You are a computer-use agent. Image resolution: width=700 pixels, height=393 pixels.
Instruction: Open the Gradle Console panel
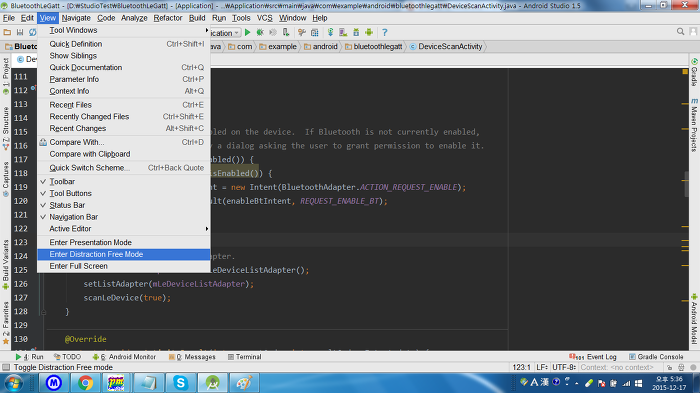[656, 357]
